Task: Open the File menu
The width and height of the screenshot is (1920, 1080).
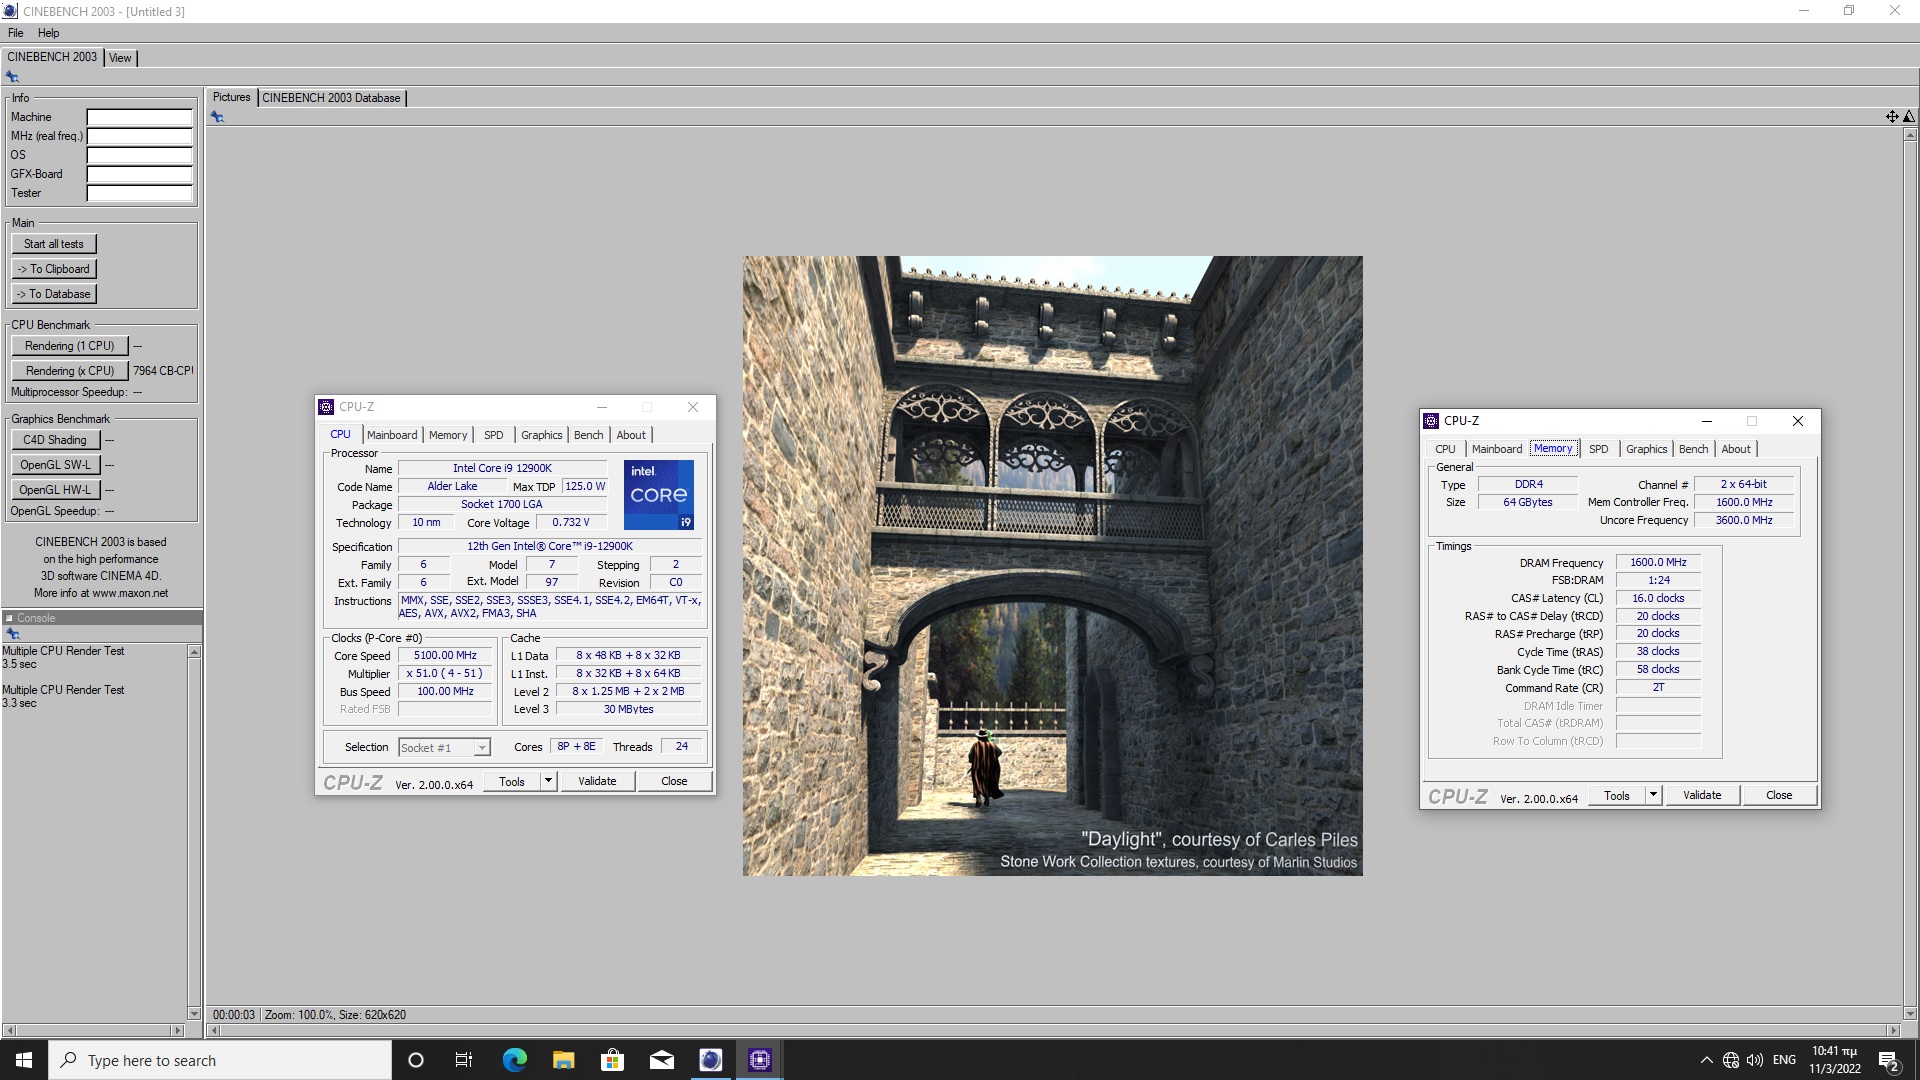Action: (x=15, y=33)
